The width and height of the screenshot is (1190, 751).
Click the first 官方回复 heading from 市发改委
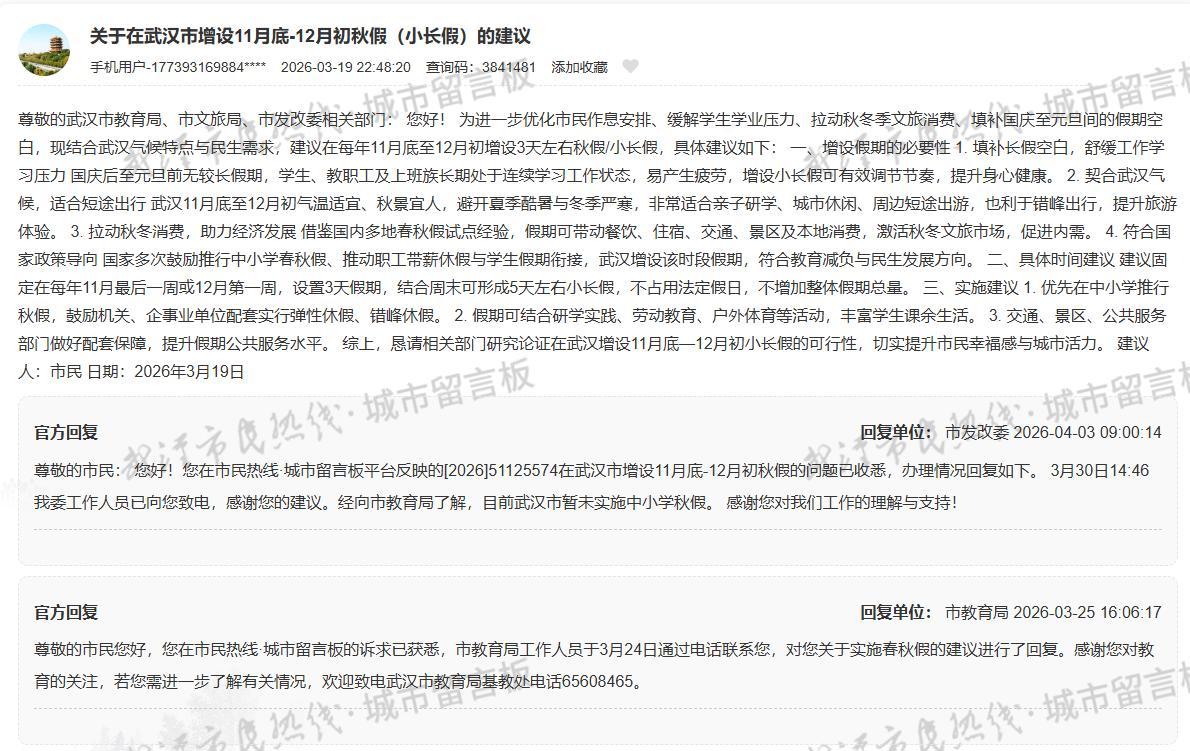(66, 432)
